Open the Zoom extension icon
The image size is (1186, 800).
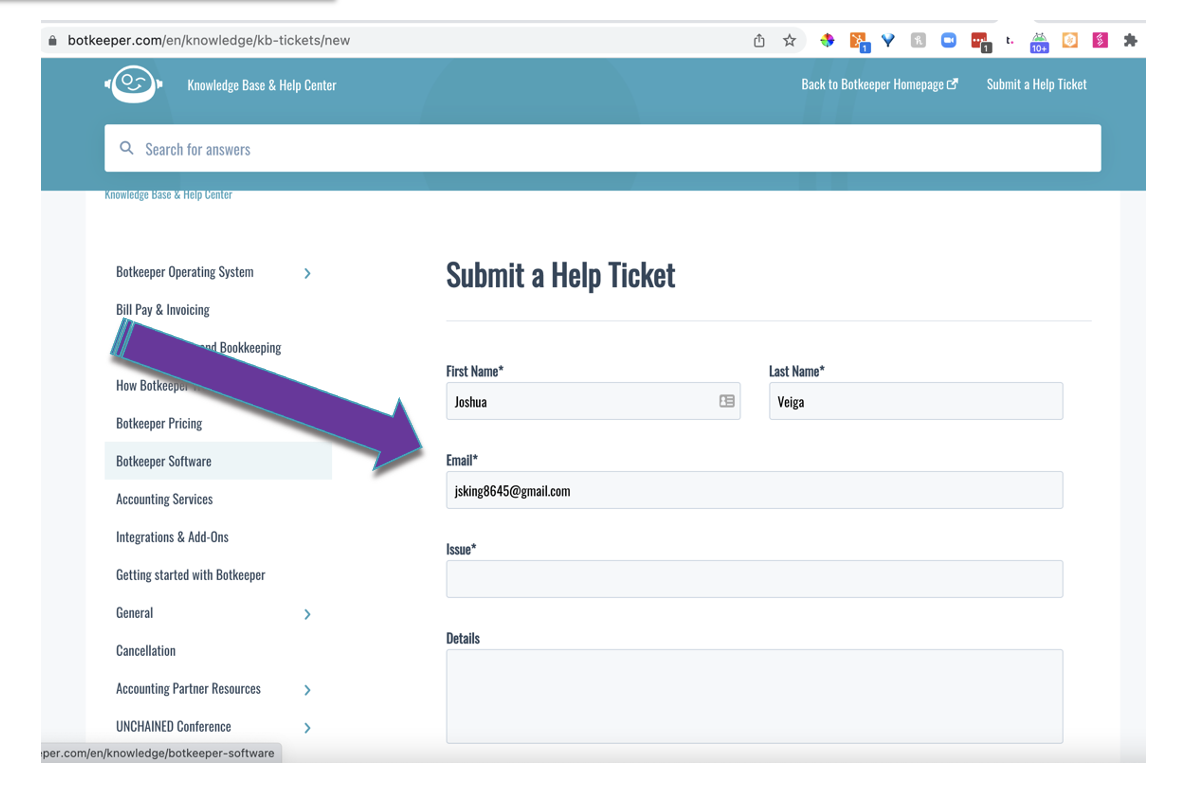click(948, 41)
